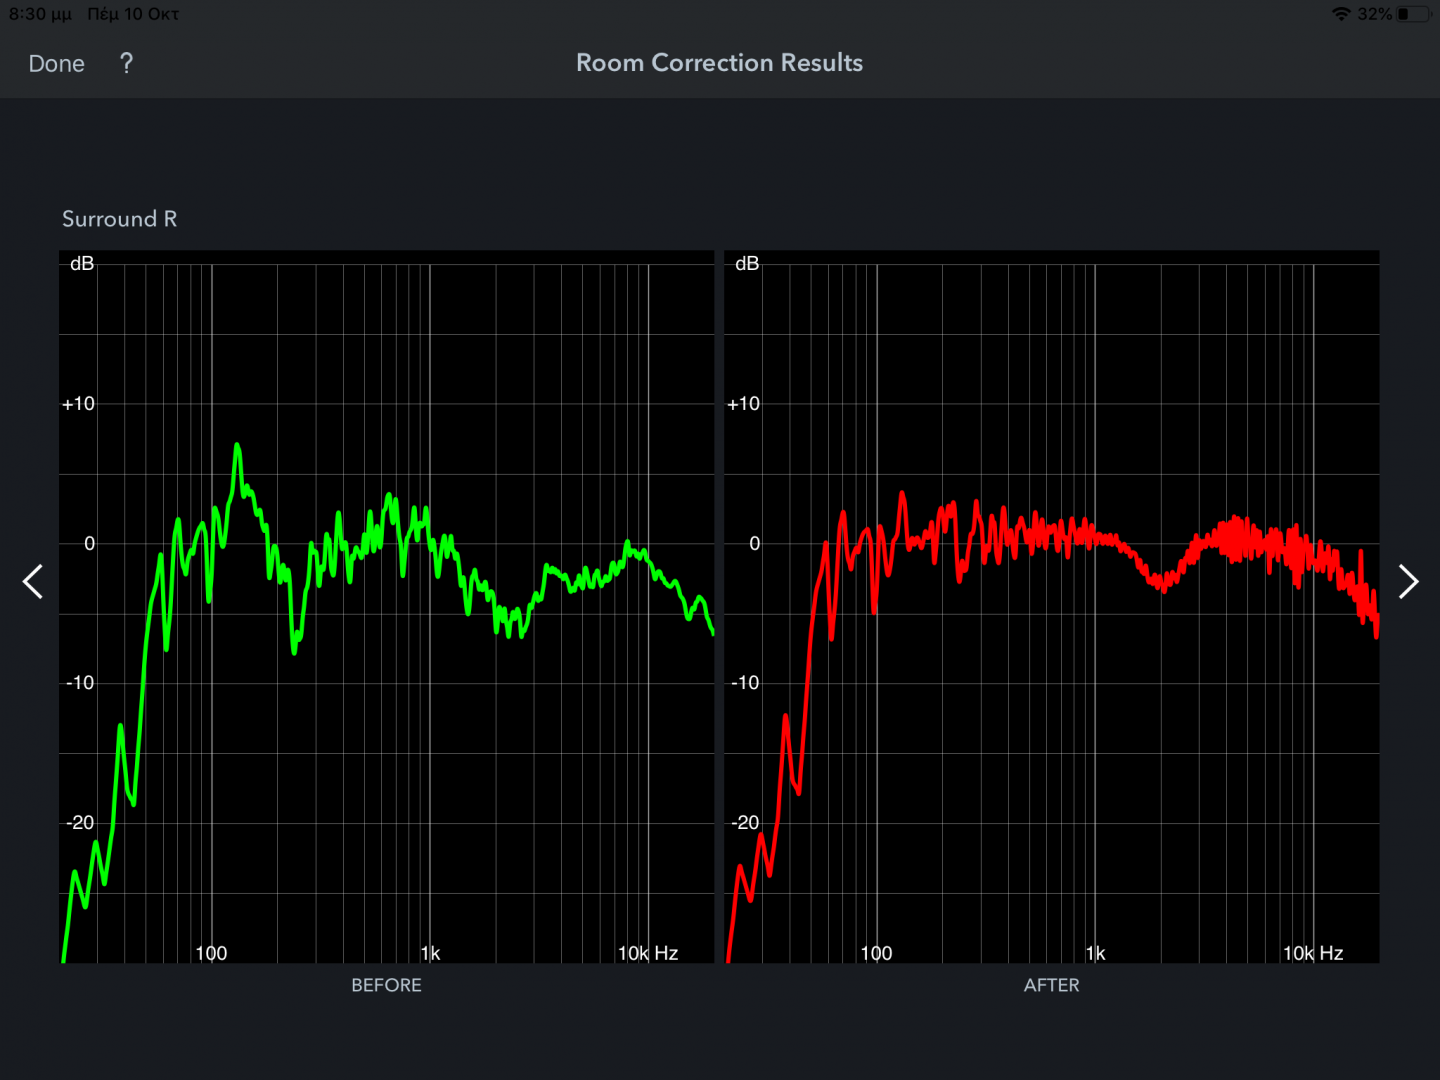Click the 1k label on AFTER graph
Screen dimensions: 1440x1080
(x=1096, y=953)
